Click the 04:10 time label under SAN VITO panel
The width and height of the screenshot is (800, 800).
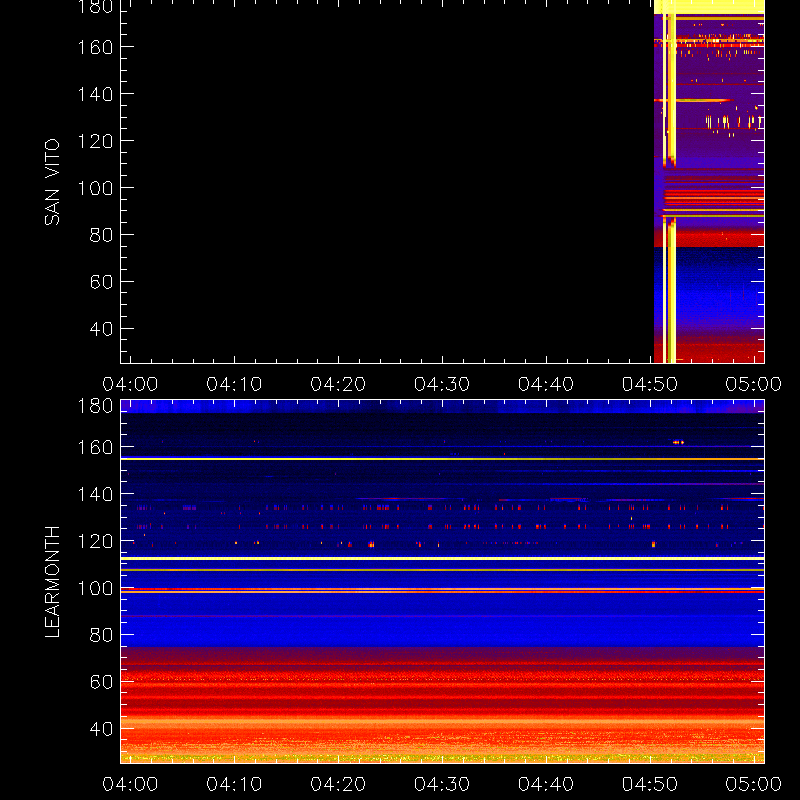(234, 384)
